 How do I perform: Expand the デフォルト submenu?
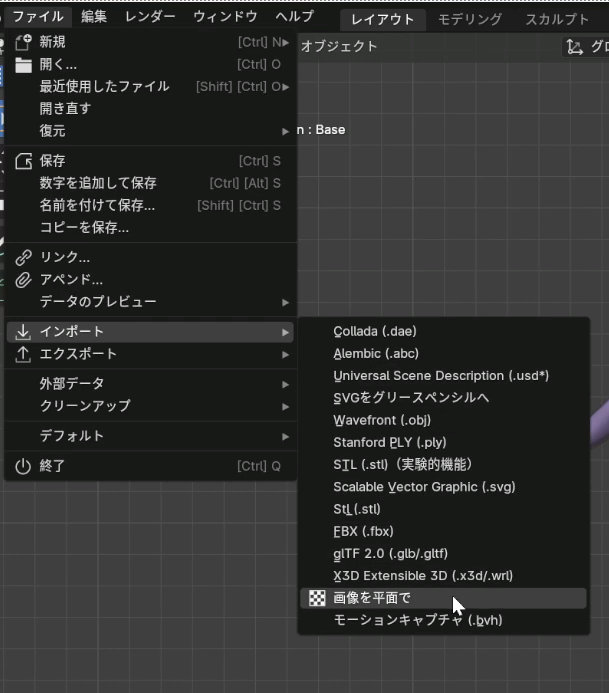[x=150, y=436]
